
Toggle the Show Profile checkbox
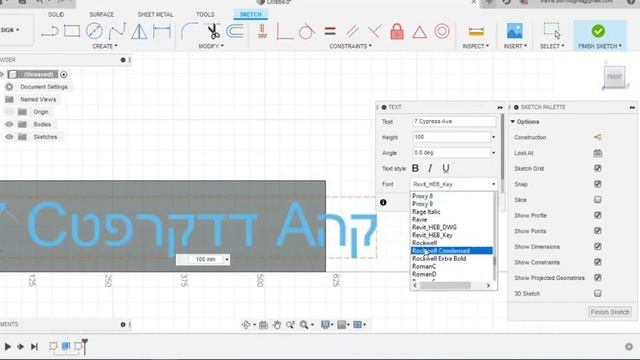598,215
